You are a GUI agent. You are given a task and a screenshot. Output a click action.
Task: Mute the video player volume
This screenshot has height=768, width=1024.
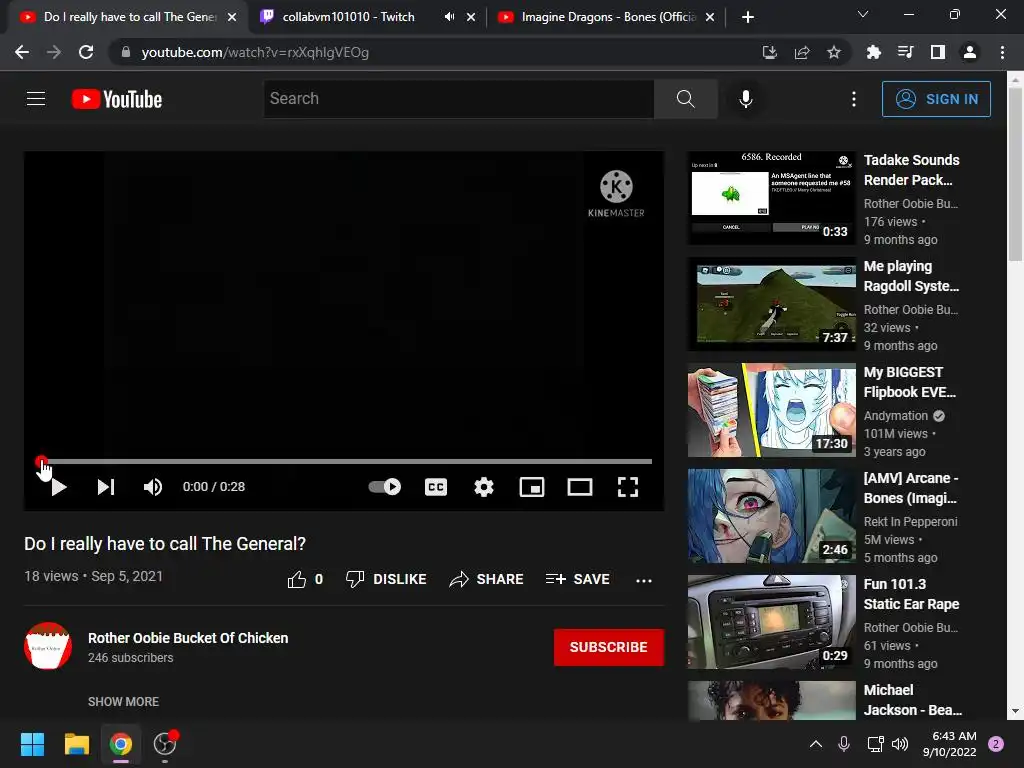pos(153,487)
